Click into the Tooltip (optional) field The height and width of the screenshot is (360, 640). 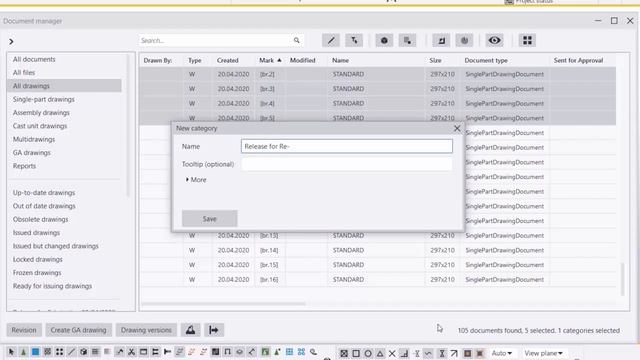[x=347, y=164]
